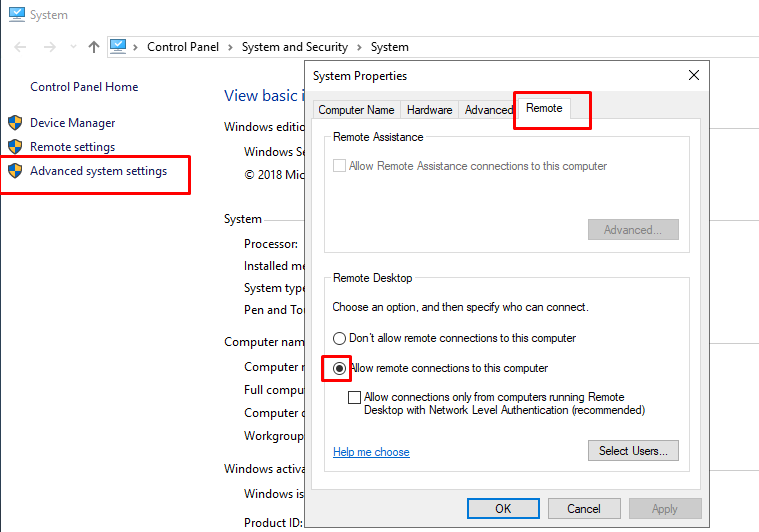This screenshot has width=759, height=532.
Task: Click the 'Processor:' label in System window
Action: coord(271,244)
